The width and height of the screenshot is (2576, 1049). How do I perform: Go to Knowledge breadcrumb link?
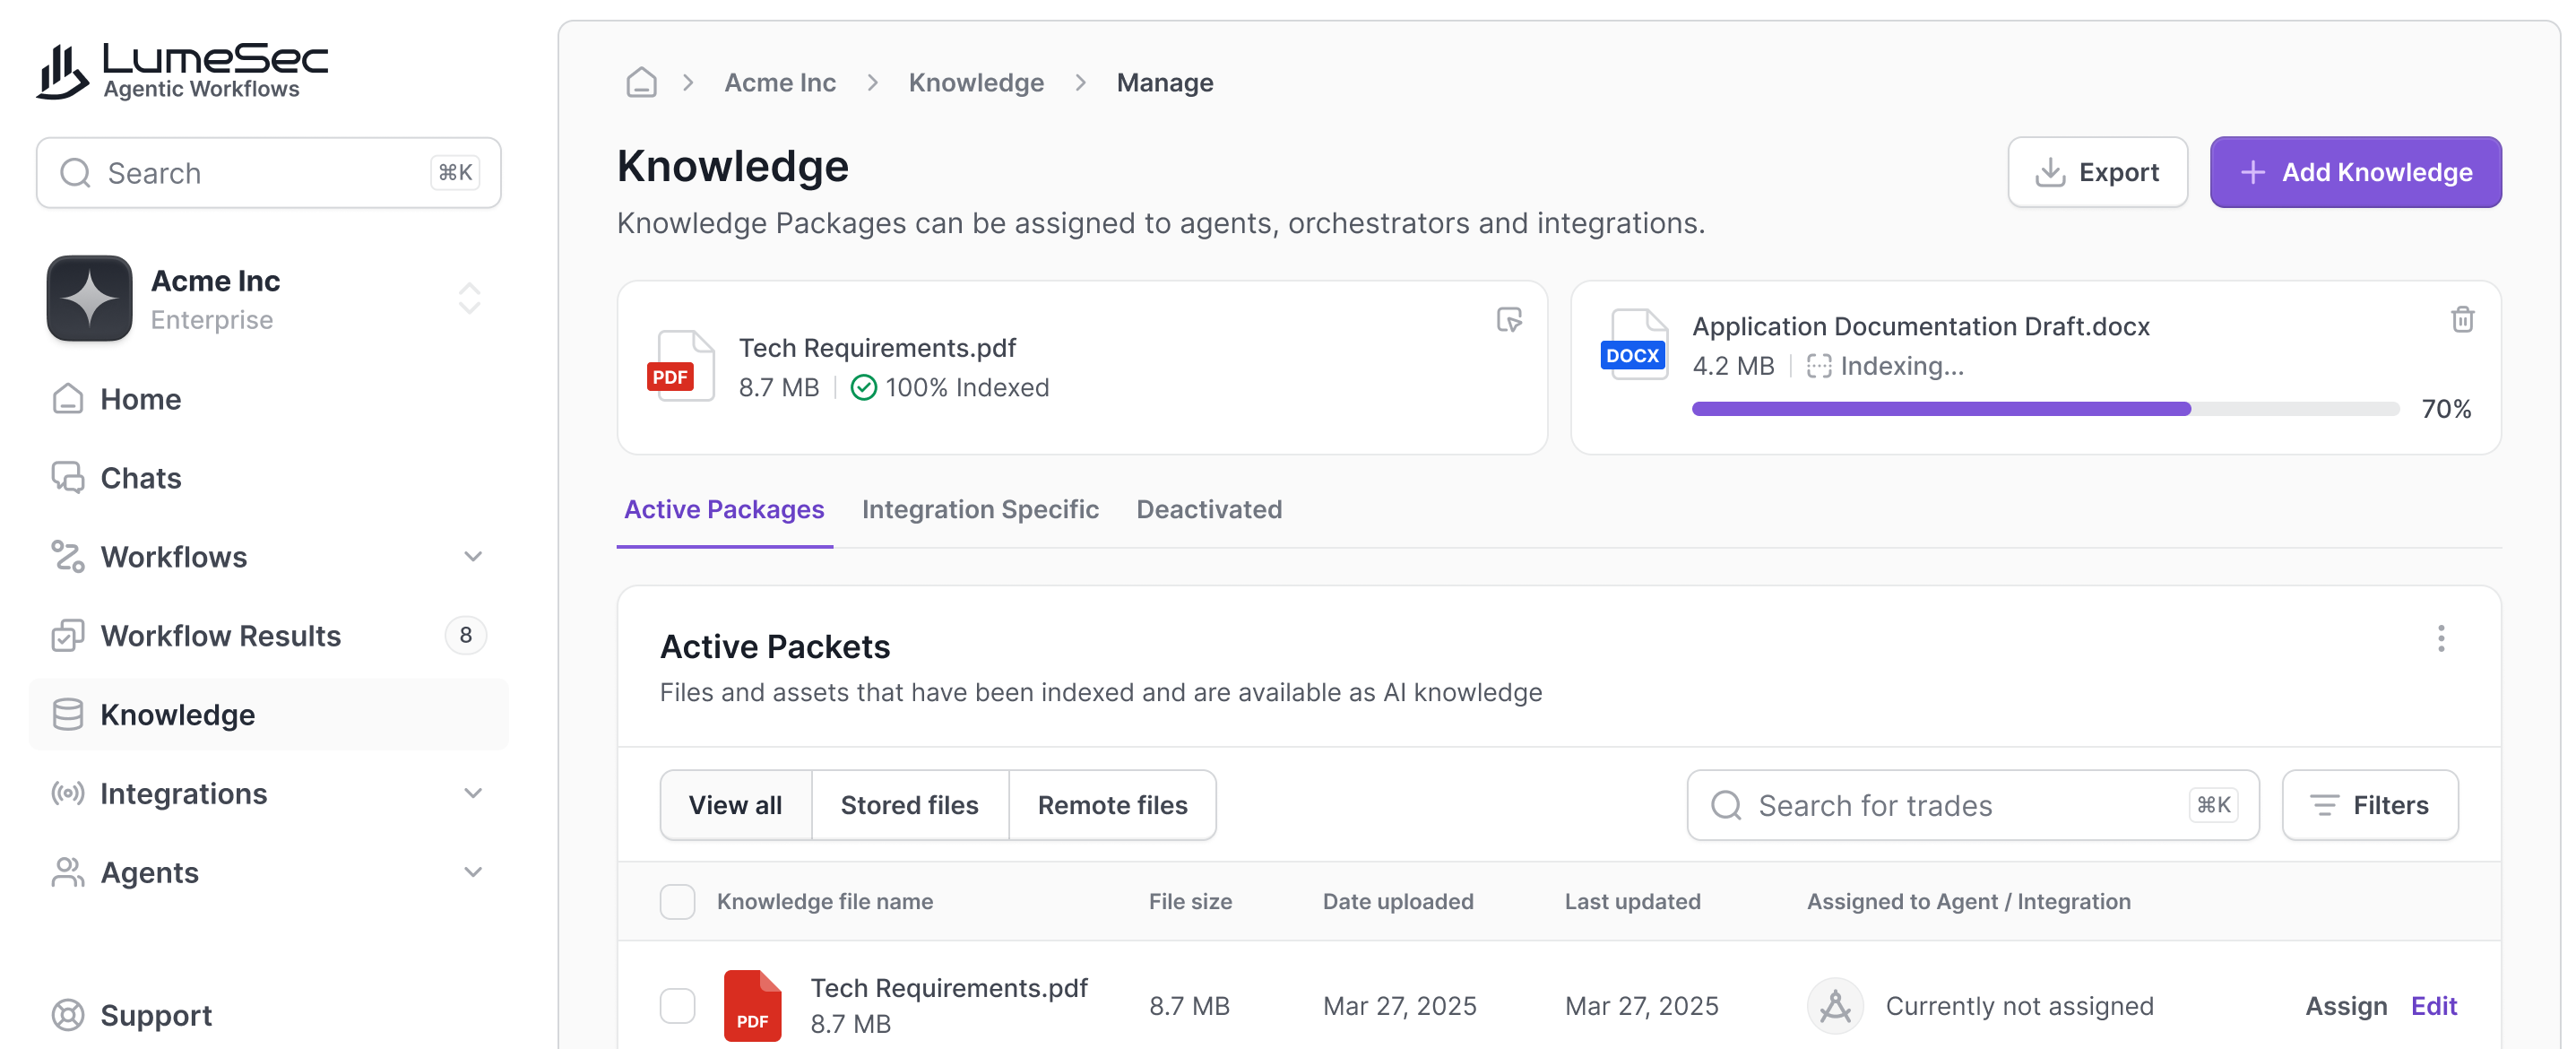click(976, 82)
